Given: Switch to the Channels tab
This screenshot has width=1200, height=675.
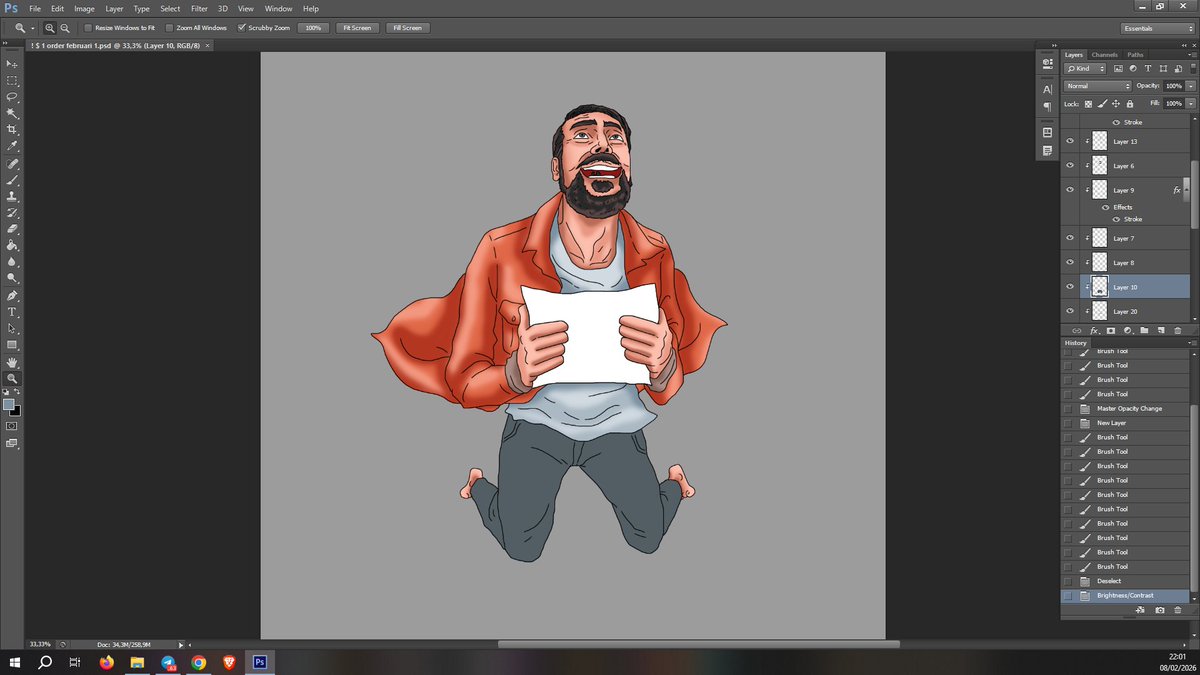Looking at the screenshot, I should (x=1105, y=54).
